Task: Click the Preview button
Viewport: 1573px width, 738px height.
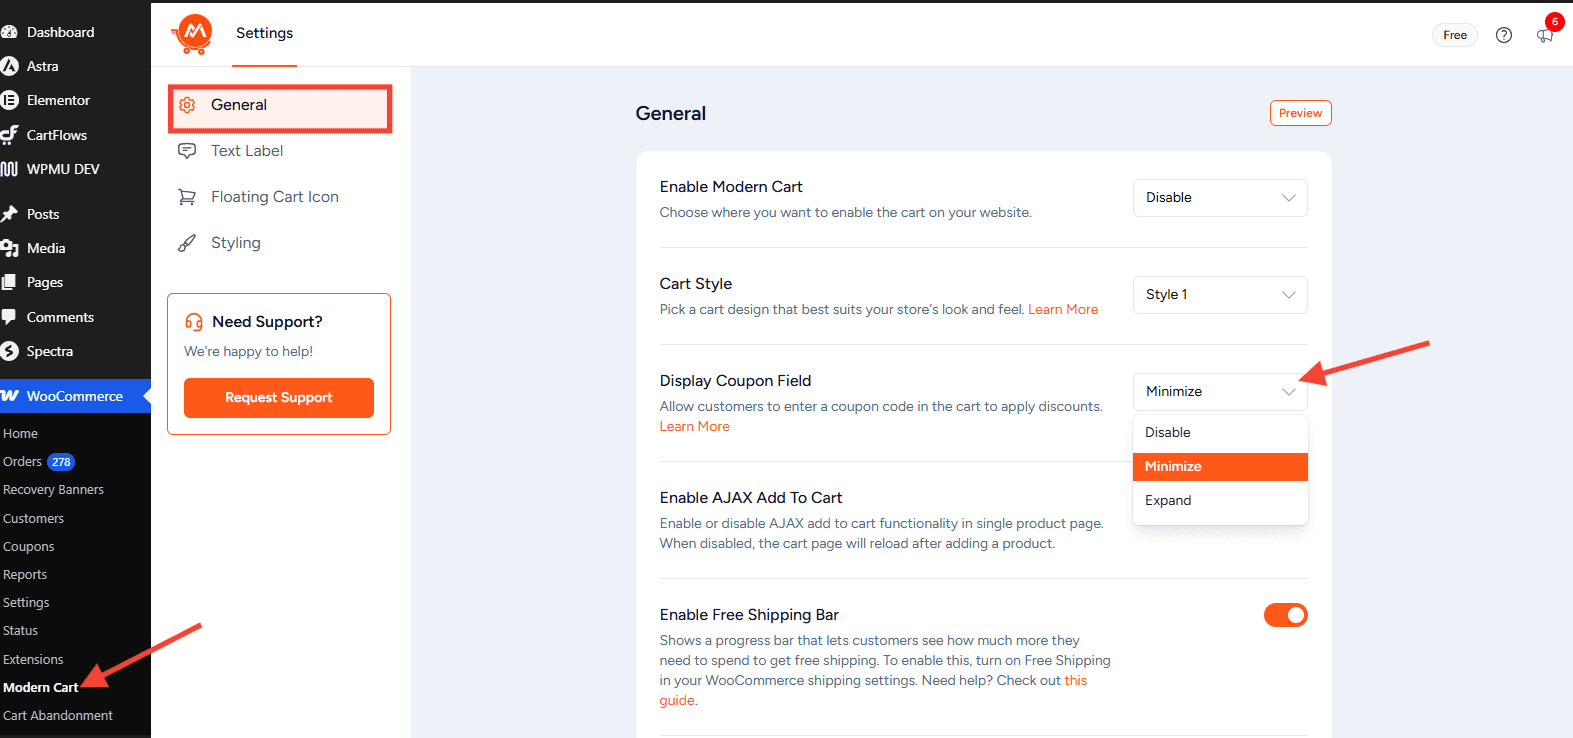Action: 1300,113
